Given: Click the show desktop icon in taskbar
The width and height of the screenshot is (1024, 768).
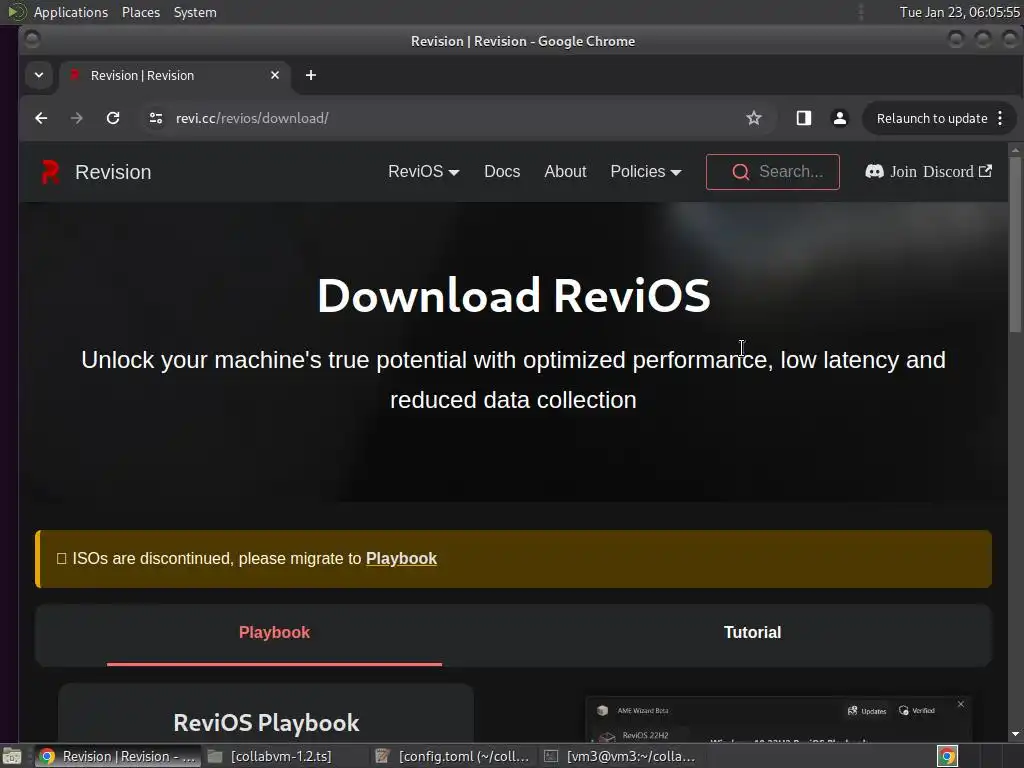Looking at the screenshot, I should click(11, 756).
